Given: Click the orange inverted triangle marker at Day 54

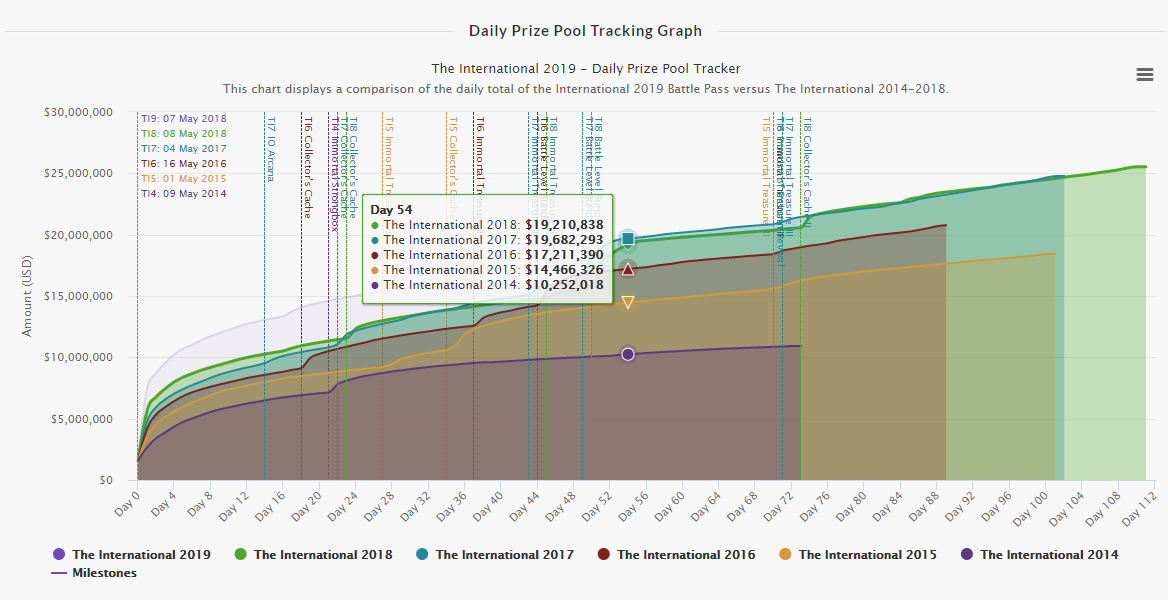Looking at the screenshot, I should click(628, 302).
